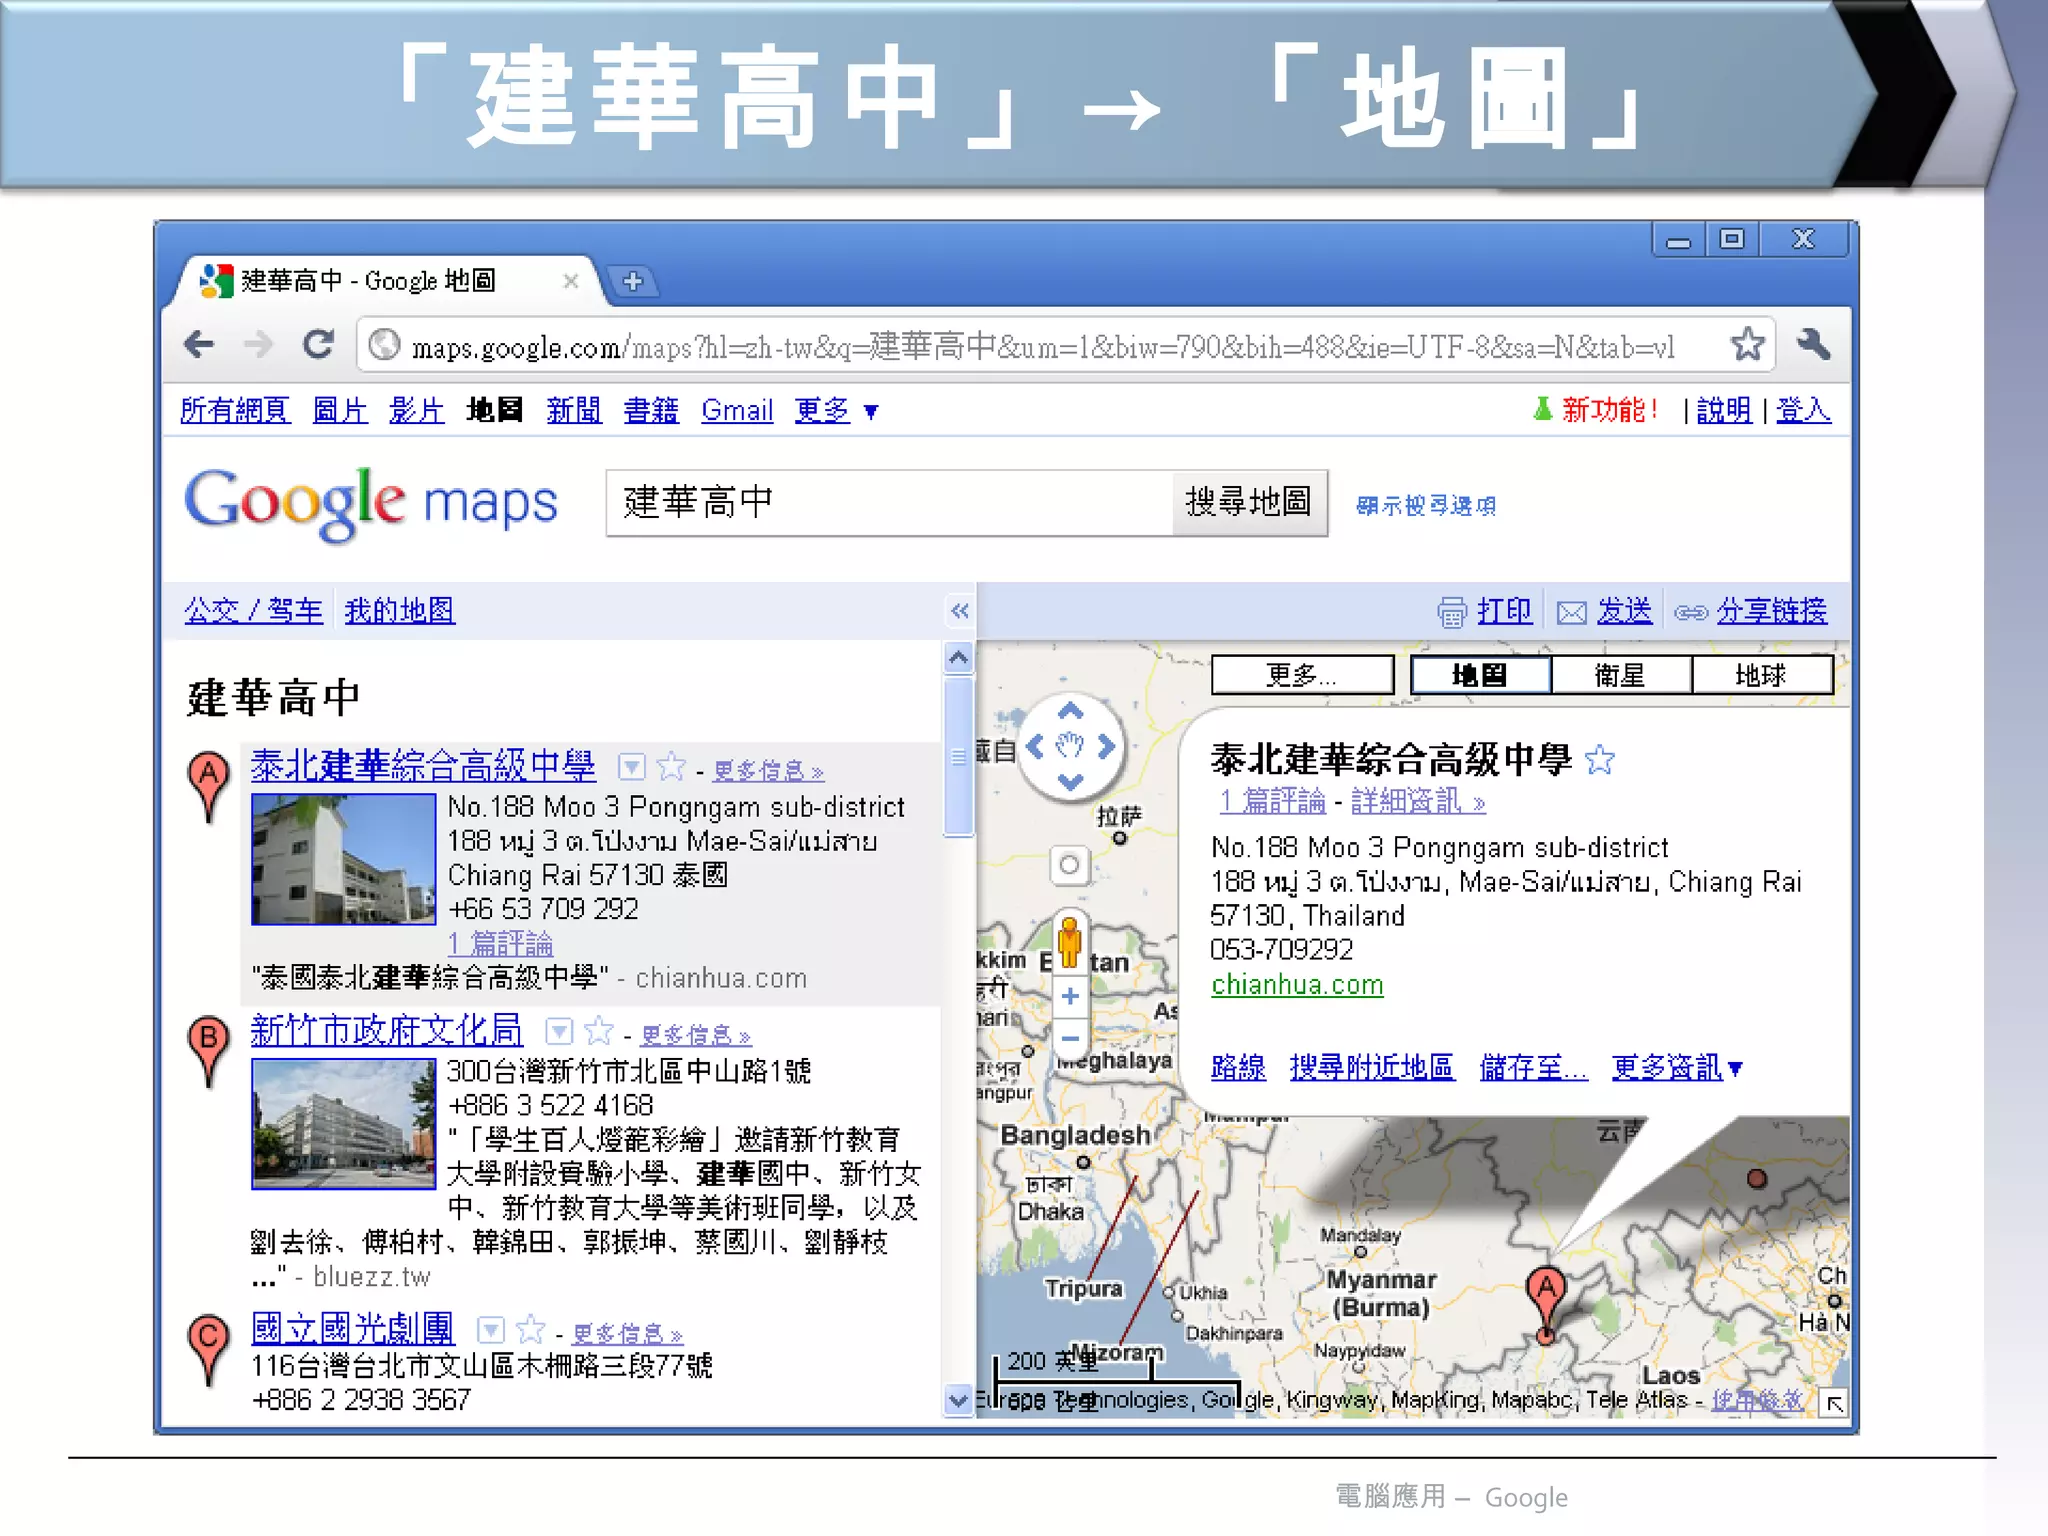Reload the page with refresh icon
This screenshot has height=1536, width=2048.
click(x=319, y=344)
